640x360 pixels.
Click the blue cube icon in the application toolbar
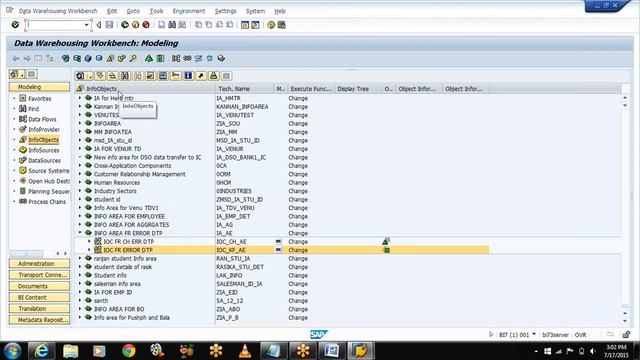[88, 58]
